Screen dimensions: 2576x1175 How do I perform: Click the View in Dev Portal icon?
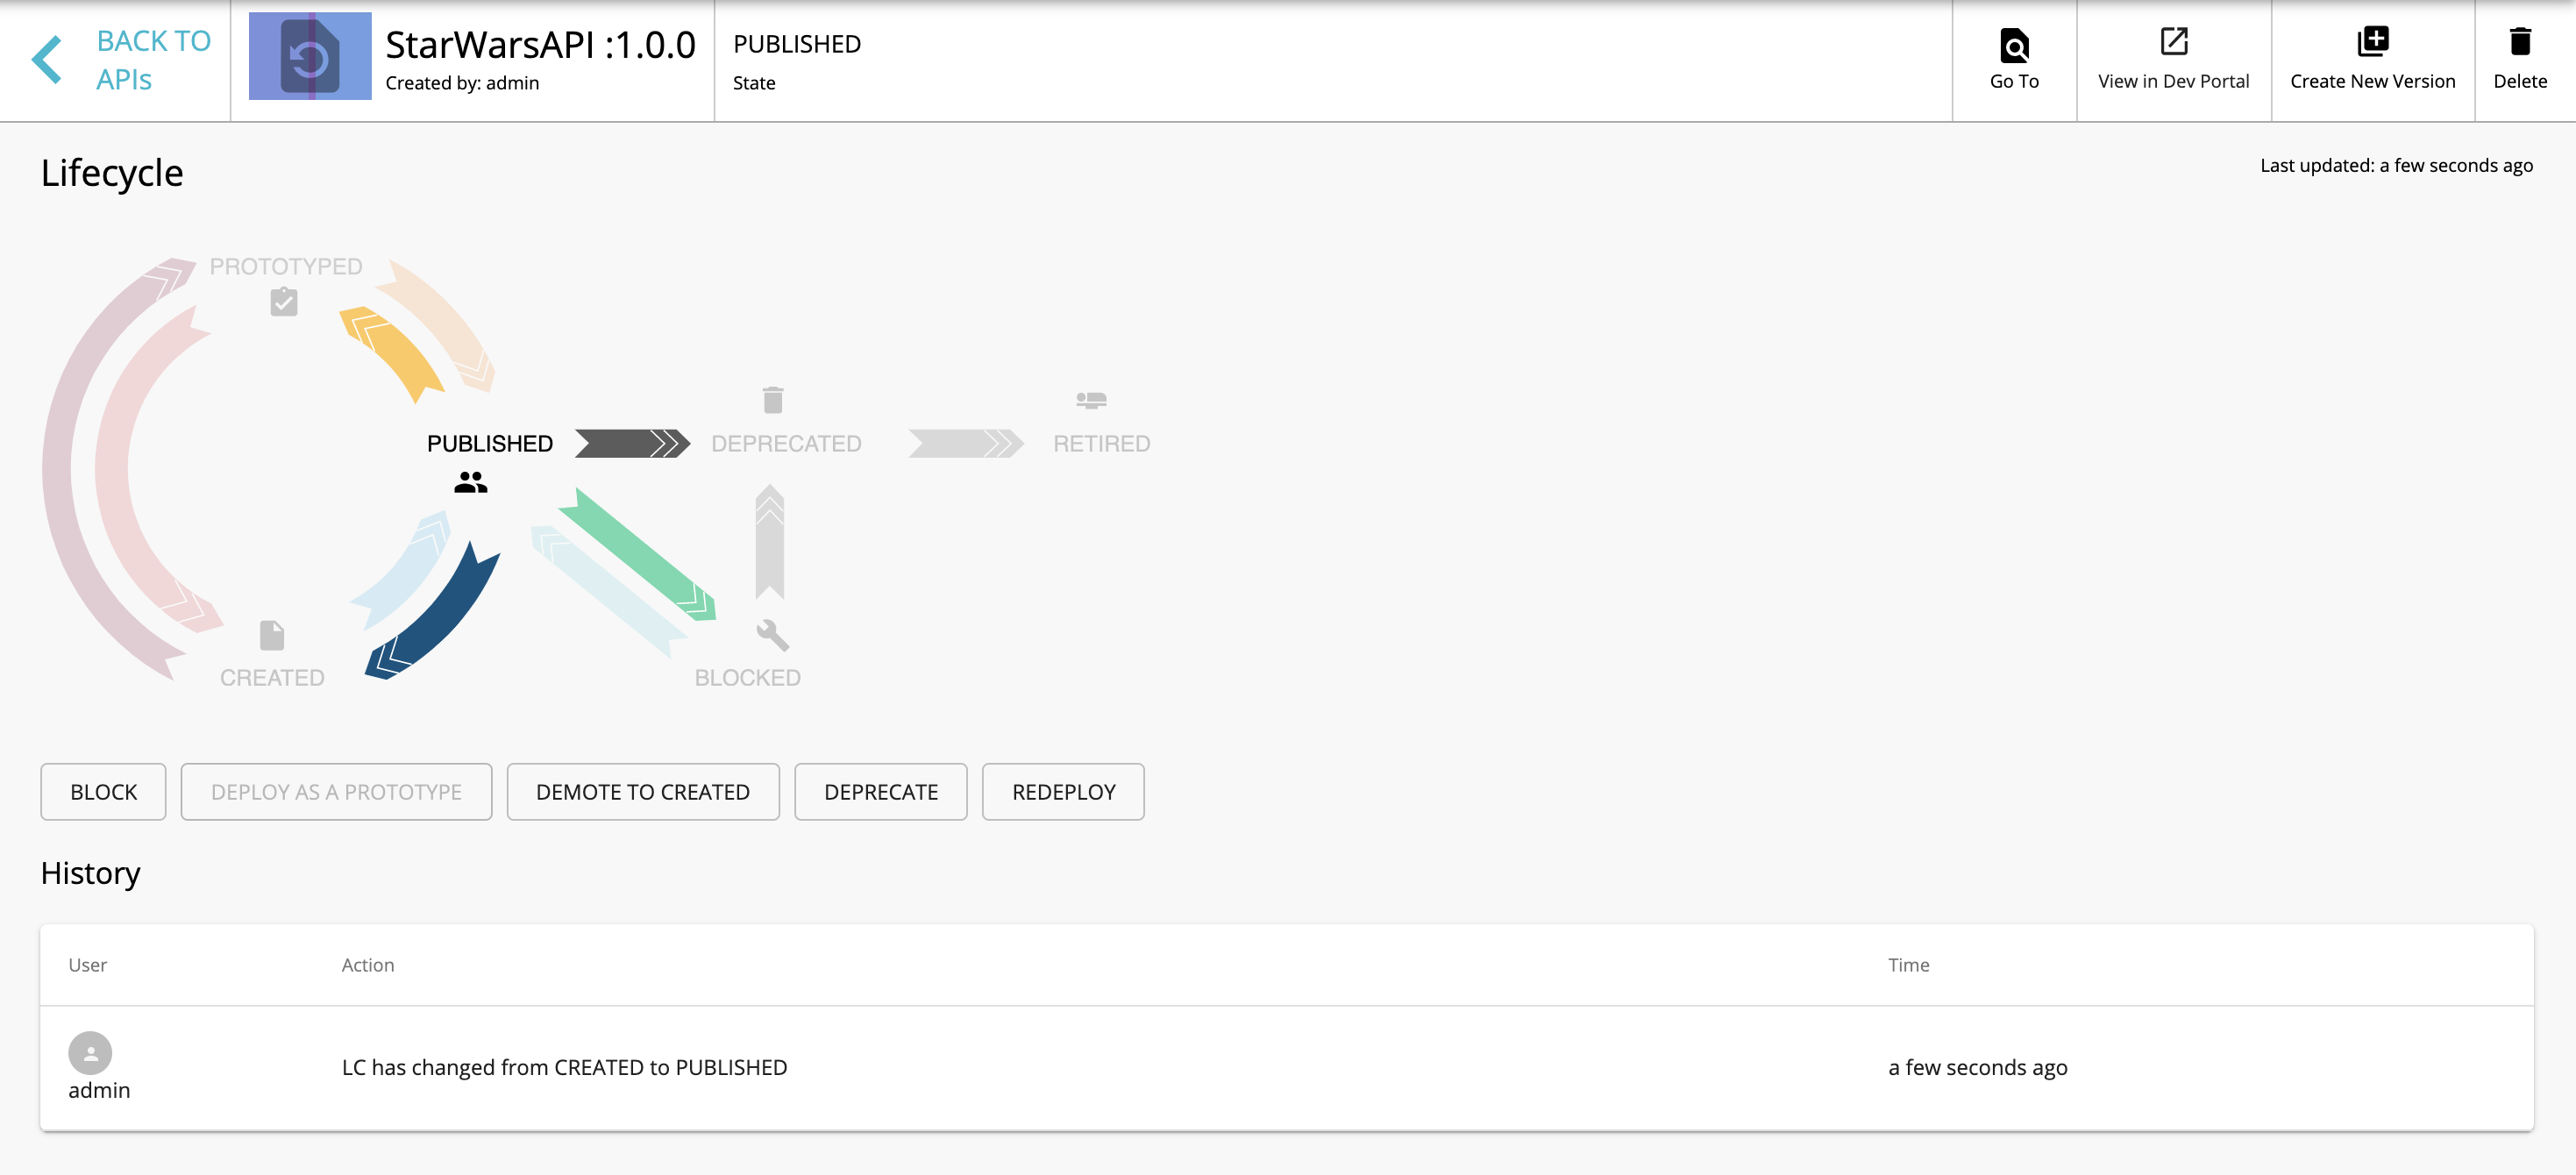pos(2174,41)
